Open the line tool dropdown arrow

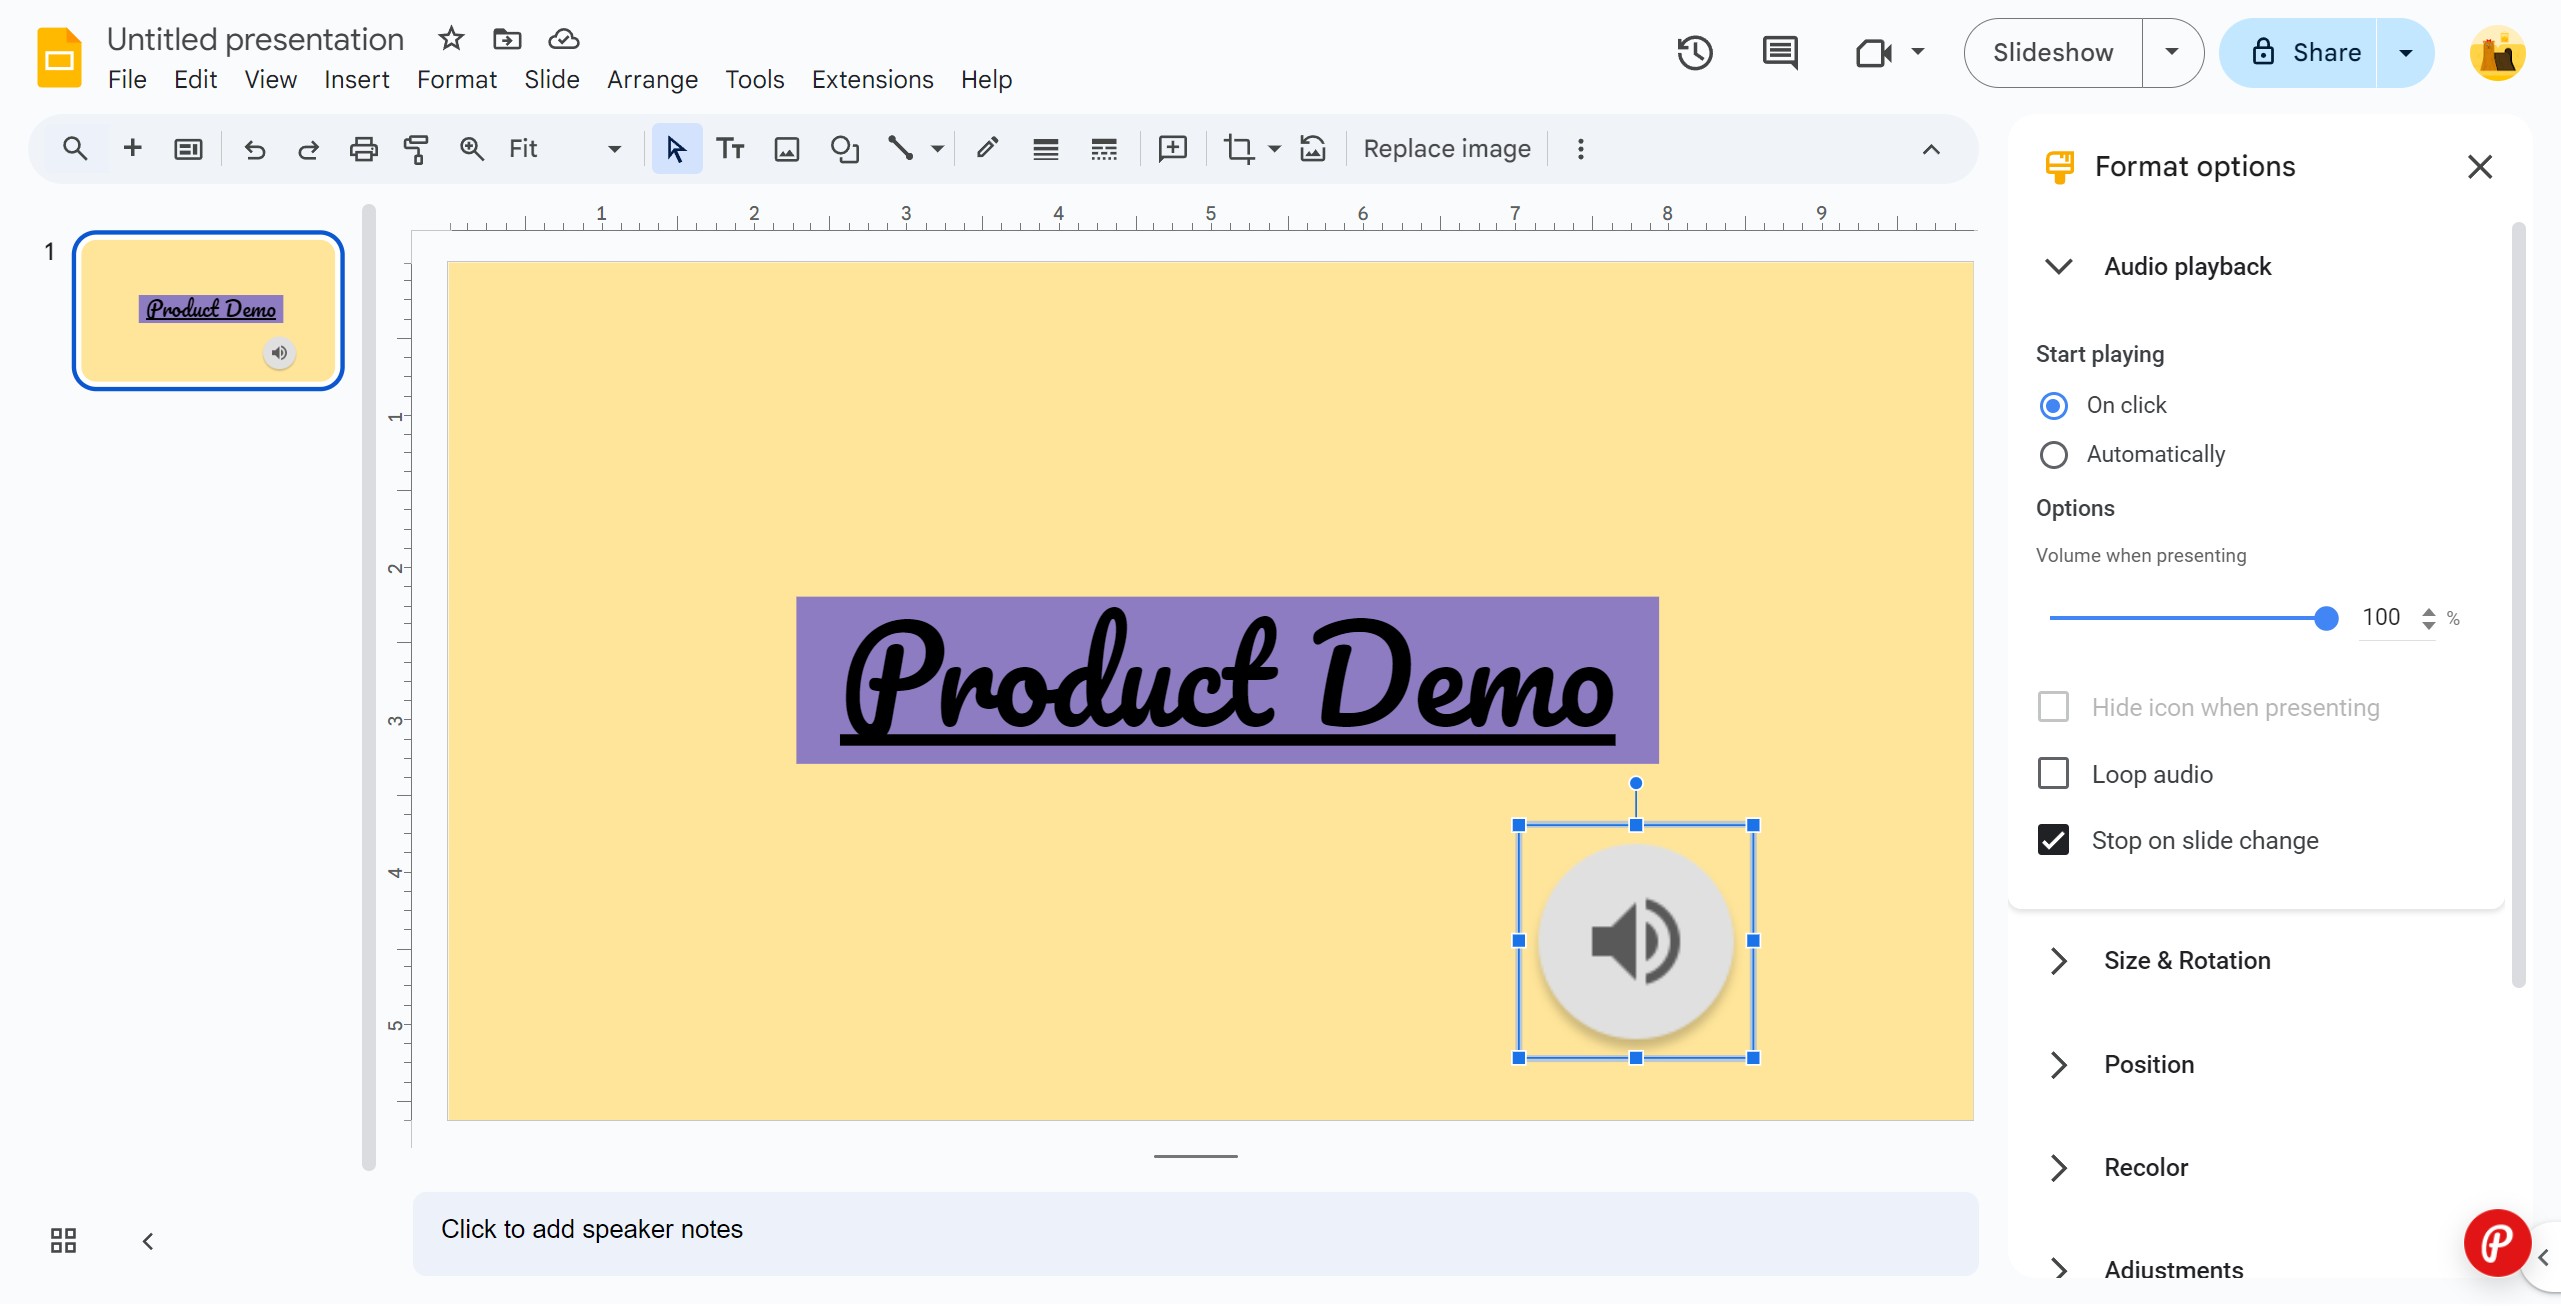937,149
